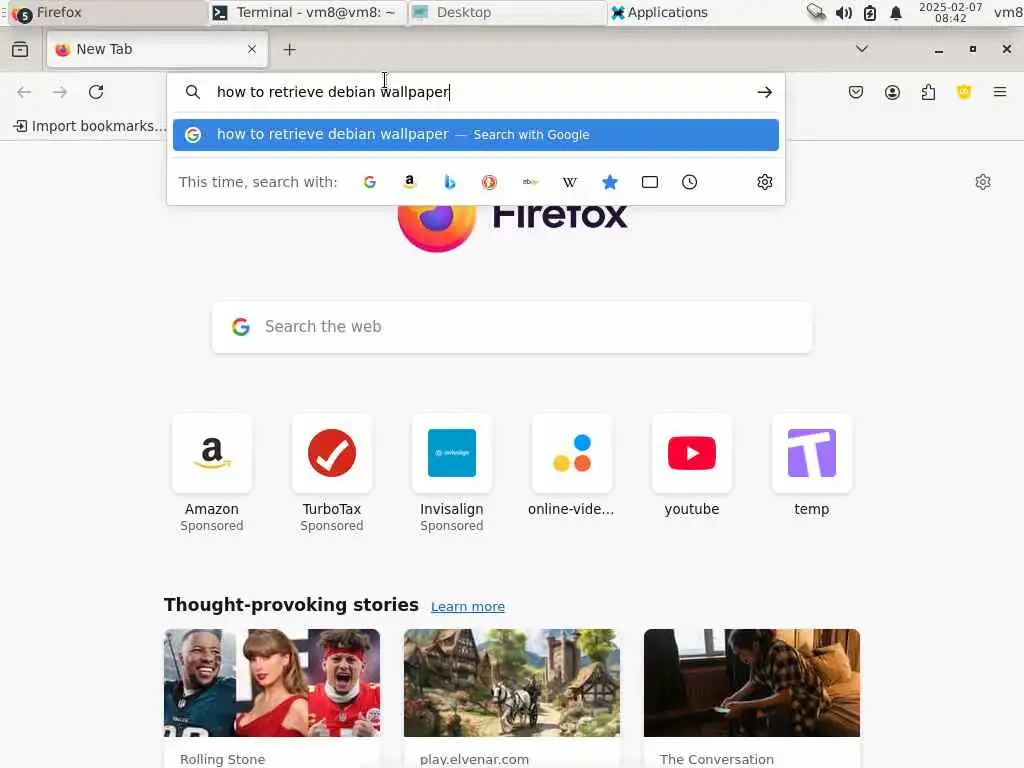Image resolution: width=1024 pixels, height=768 pixels.
Task: Open notifications bell tray icon
Action: 896,13
